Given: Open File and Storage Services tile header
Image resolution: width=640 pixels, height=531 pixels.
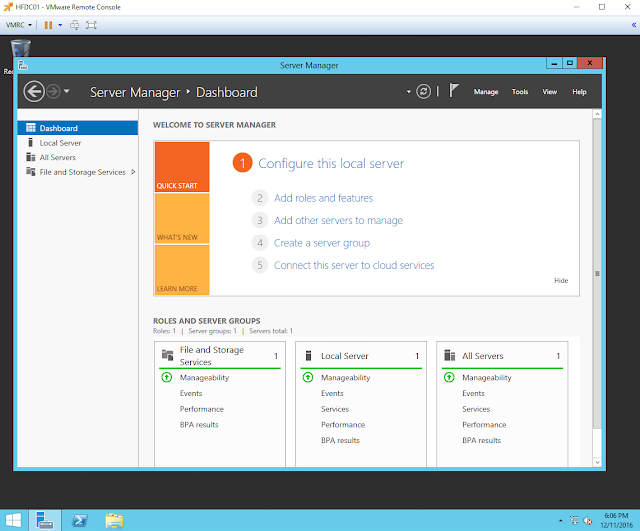Looking at the screenshot, I should click(x=220, y=356).
